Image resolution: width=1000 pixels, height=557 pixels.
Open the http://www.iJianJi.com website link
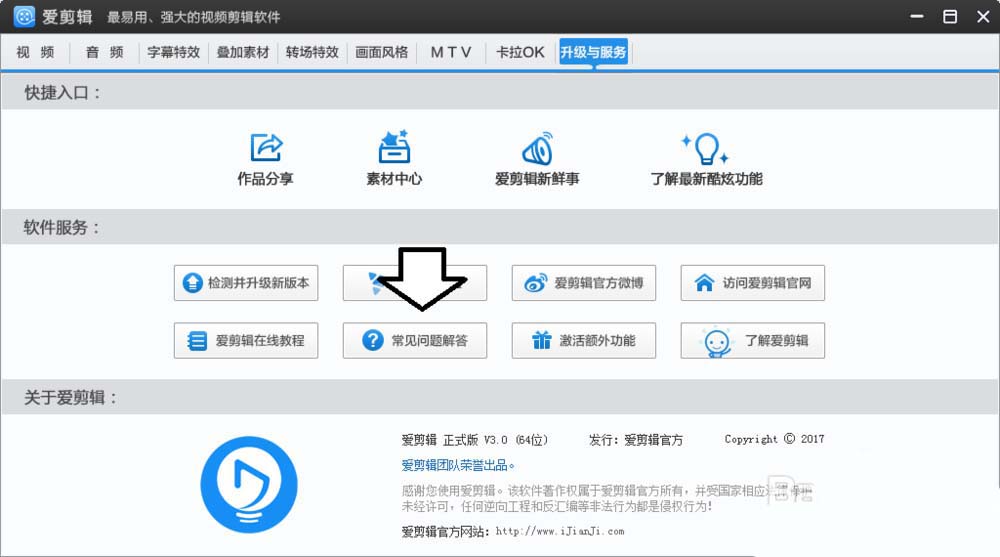click(560, 531)
